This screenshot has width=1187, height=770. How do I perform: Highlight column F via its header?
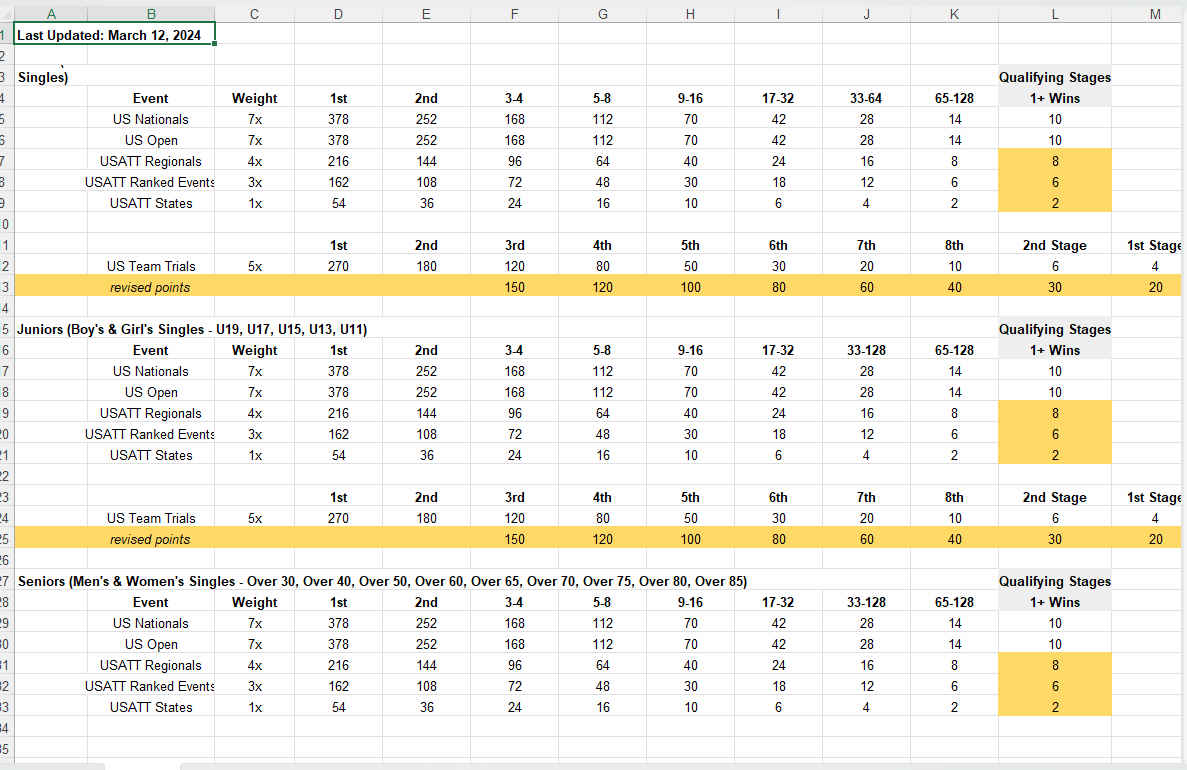point(514,14)
